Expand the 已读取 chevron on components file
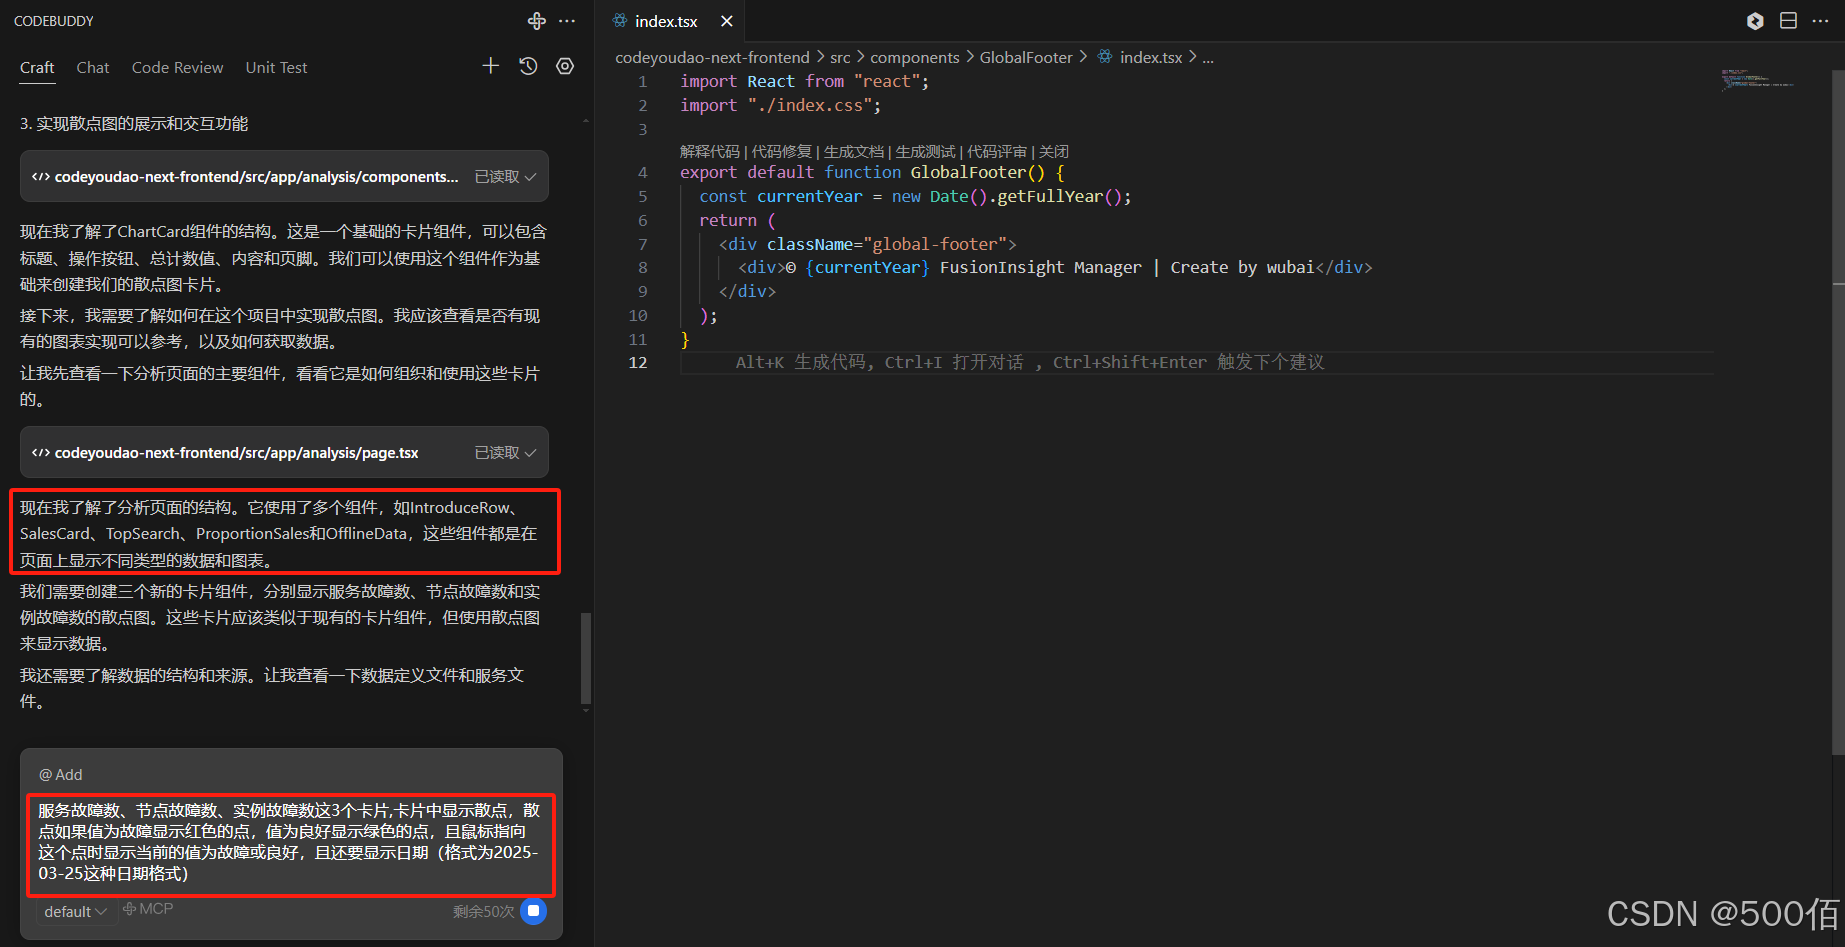1845x947 pixels. [x=530, y=177]
